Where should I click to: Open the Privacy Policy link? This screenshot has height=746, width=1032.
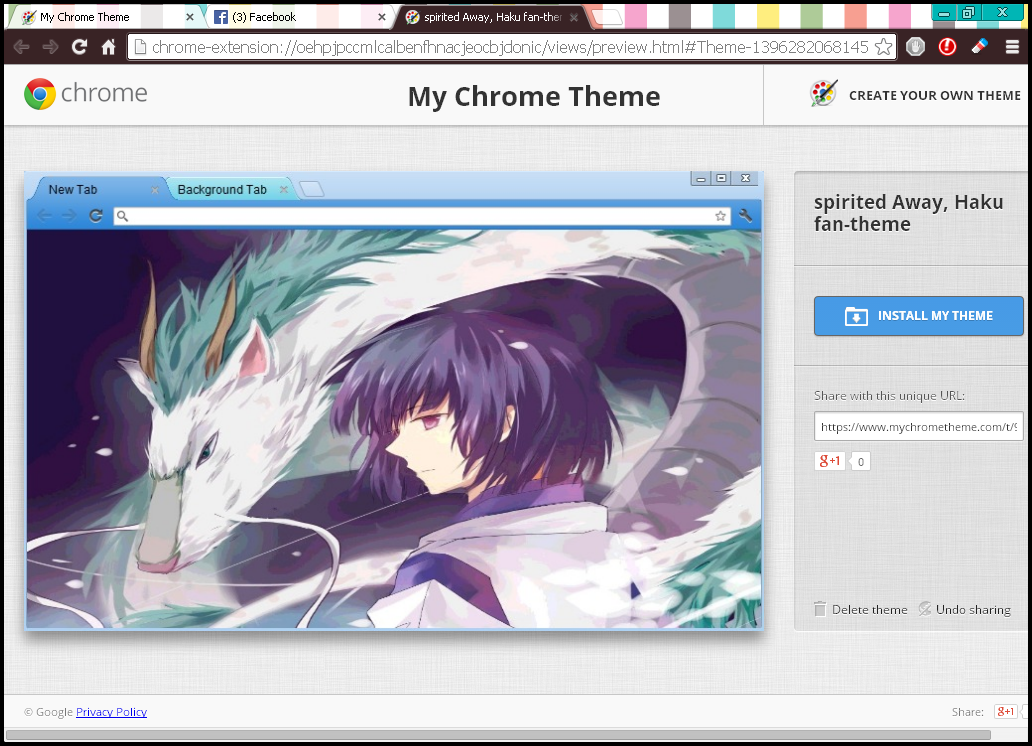[111, 712]
